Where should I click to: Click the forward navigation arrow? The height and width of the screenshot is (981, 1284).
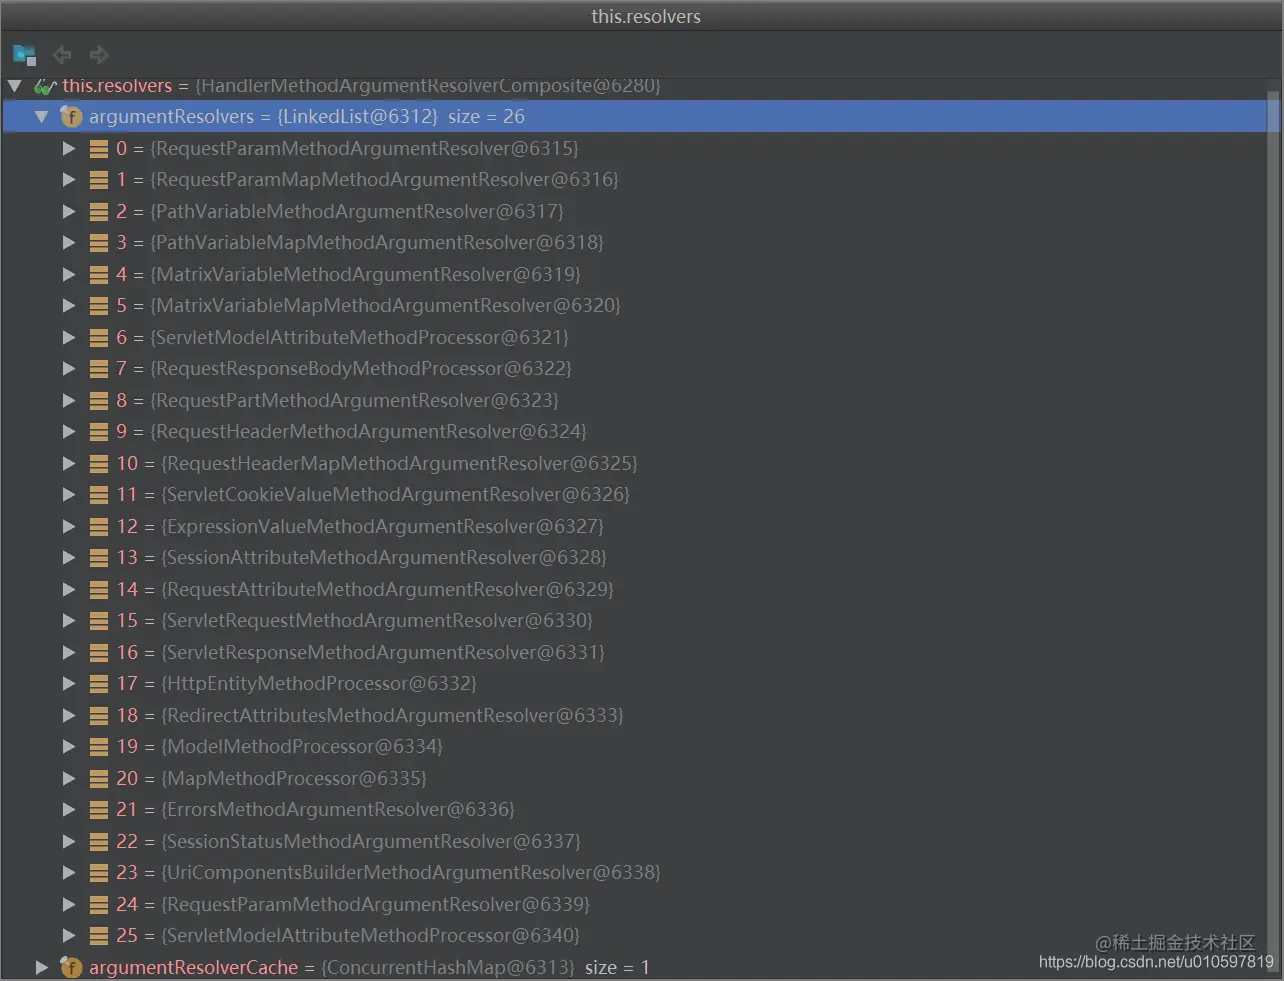click(99, 54)
